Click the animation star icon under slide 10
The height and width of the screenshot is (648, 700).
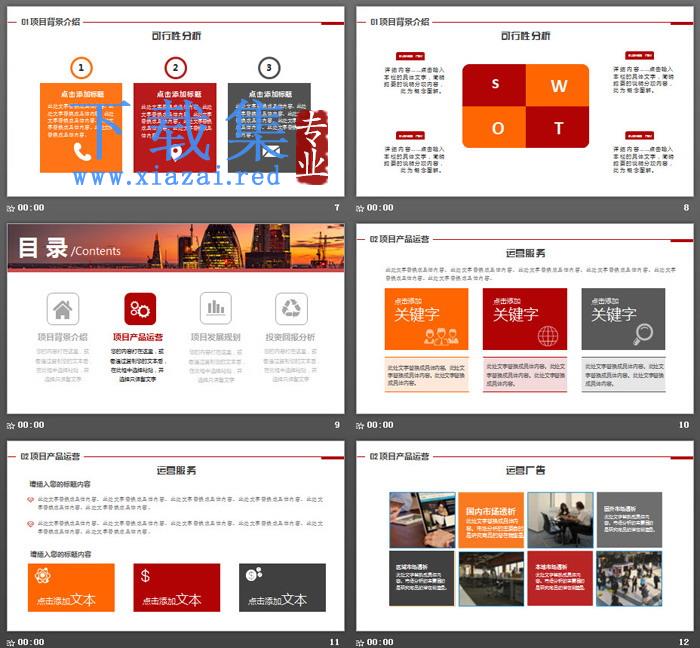point(360,426)
